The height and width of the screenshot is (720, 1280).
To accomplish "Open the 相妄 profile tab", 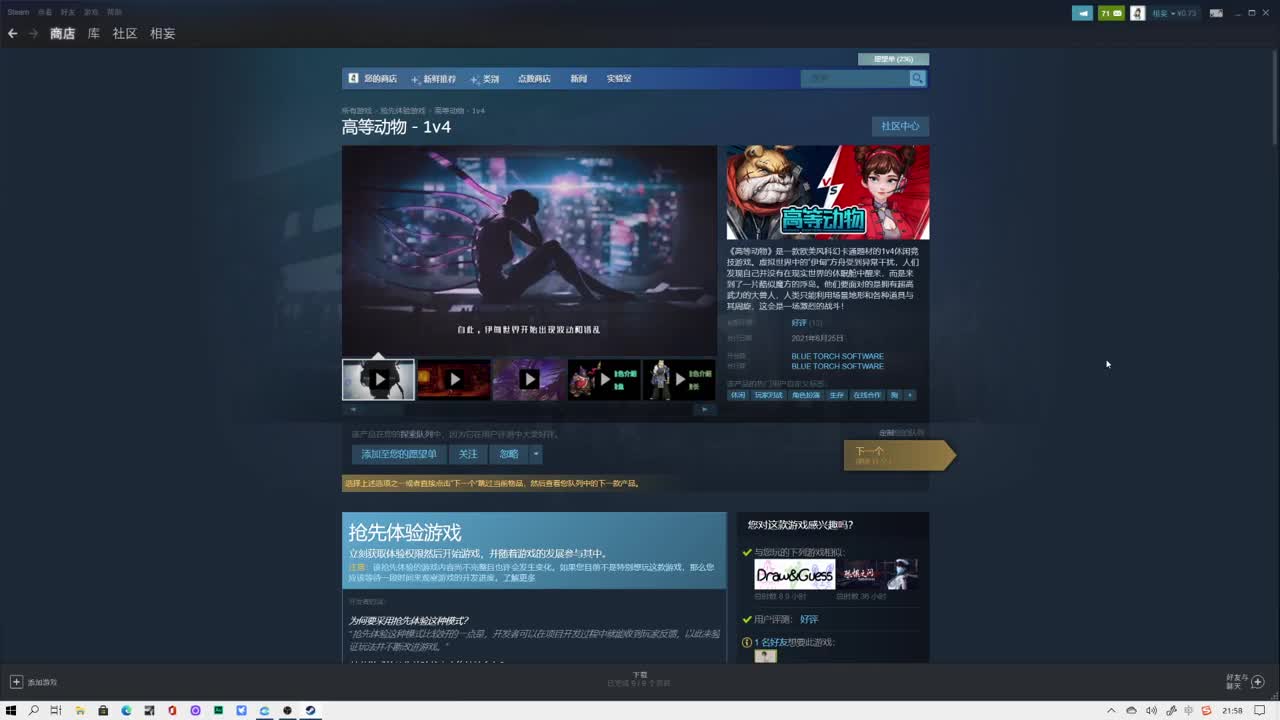I will pos(162,33).
